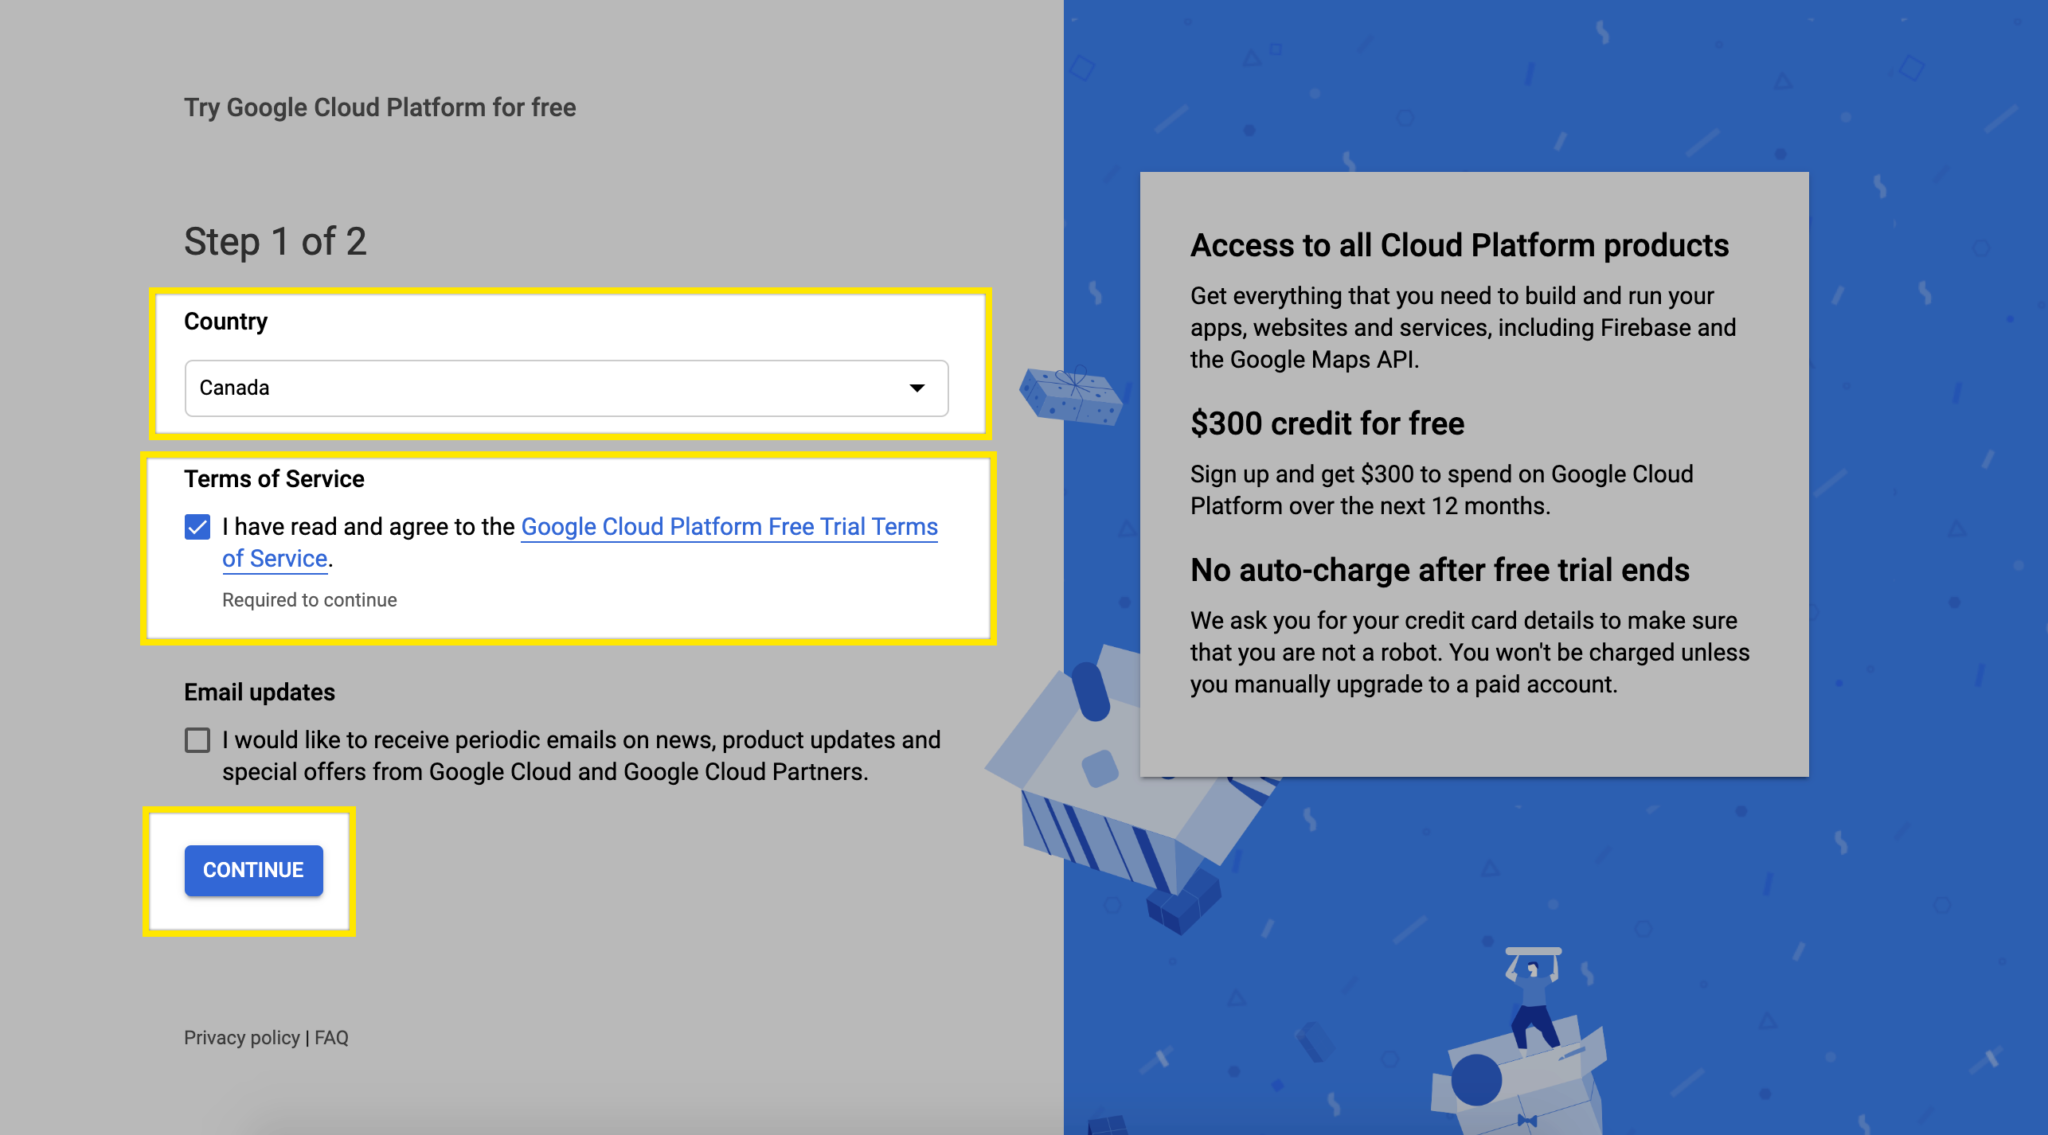Image resolution: width=2048 pixels, height=1135 pixels.
Task: Click 'Try Google Cloud Platform for free' title
Action: coord(380,108)
